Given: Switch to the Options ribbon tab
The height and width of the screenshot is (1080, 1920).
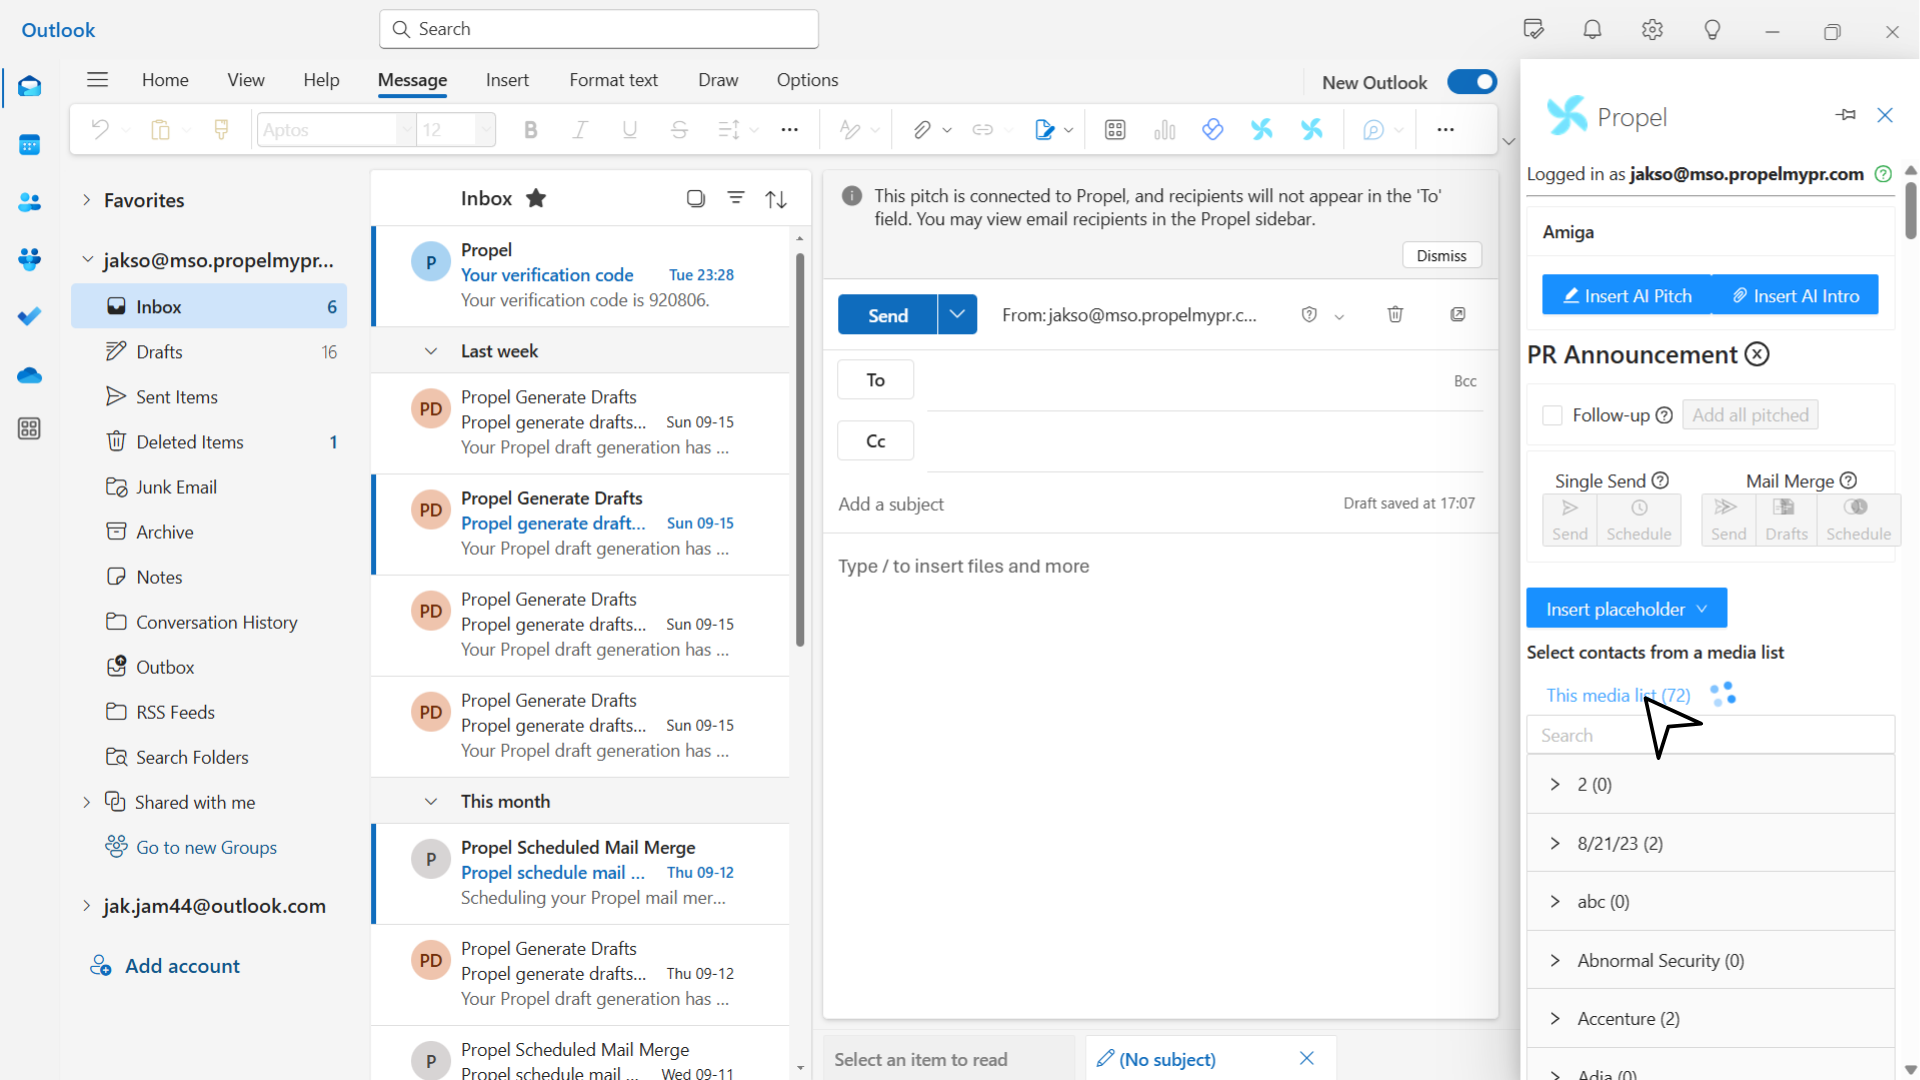Looking at the screenshot, I should pyautogui.click(x=807, y=80).
